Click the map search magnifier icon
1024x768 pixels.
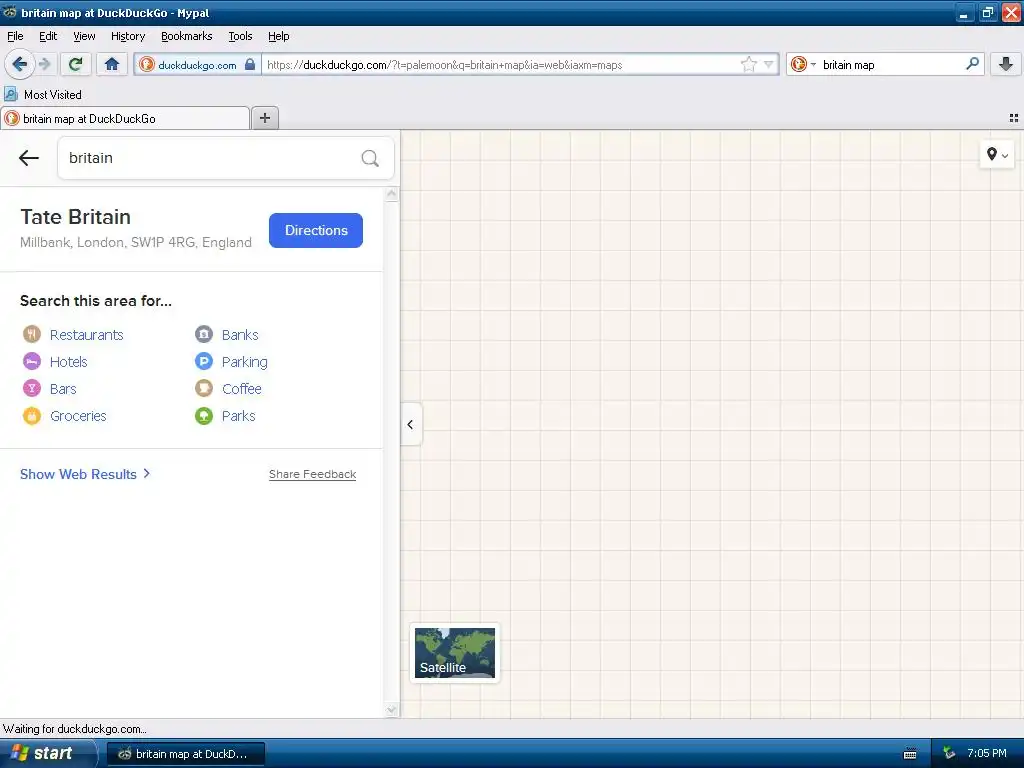370,158
